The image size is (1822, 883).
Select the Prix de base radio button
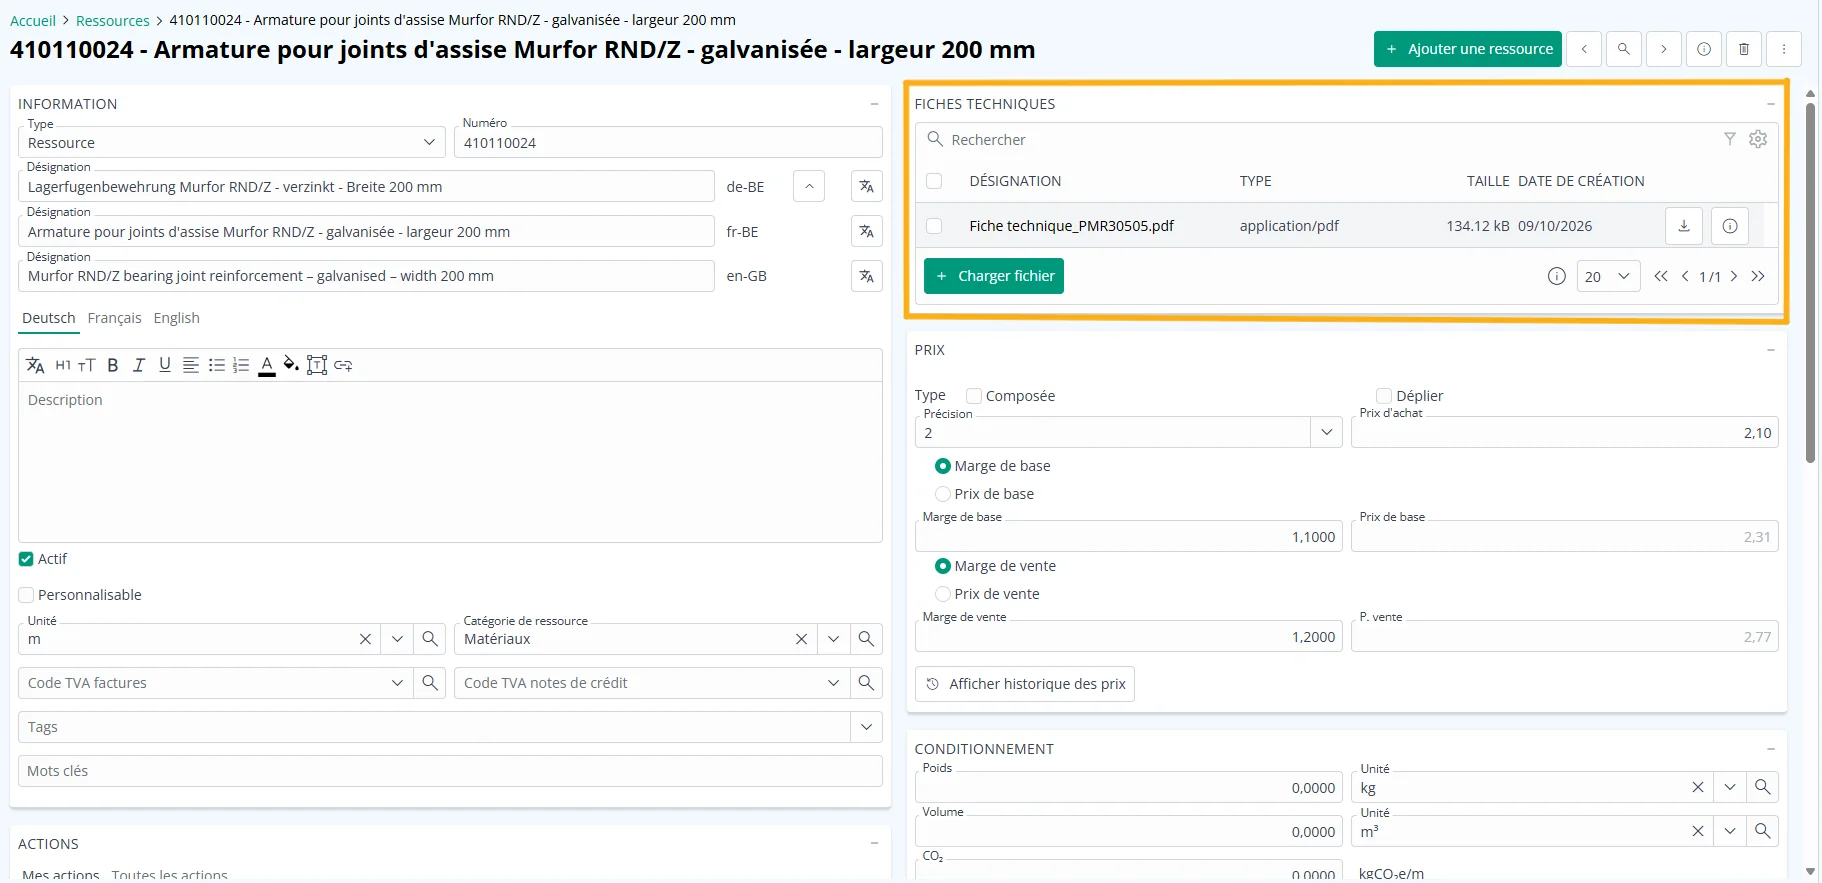click(942, 494)
